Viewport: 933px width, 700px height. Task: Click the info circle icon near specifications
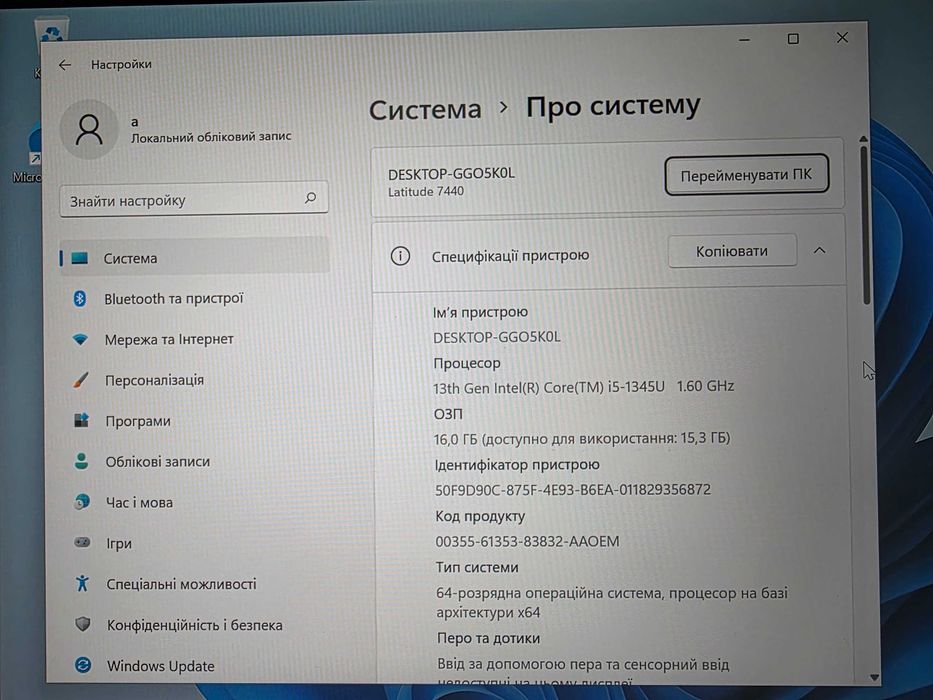400,256
